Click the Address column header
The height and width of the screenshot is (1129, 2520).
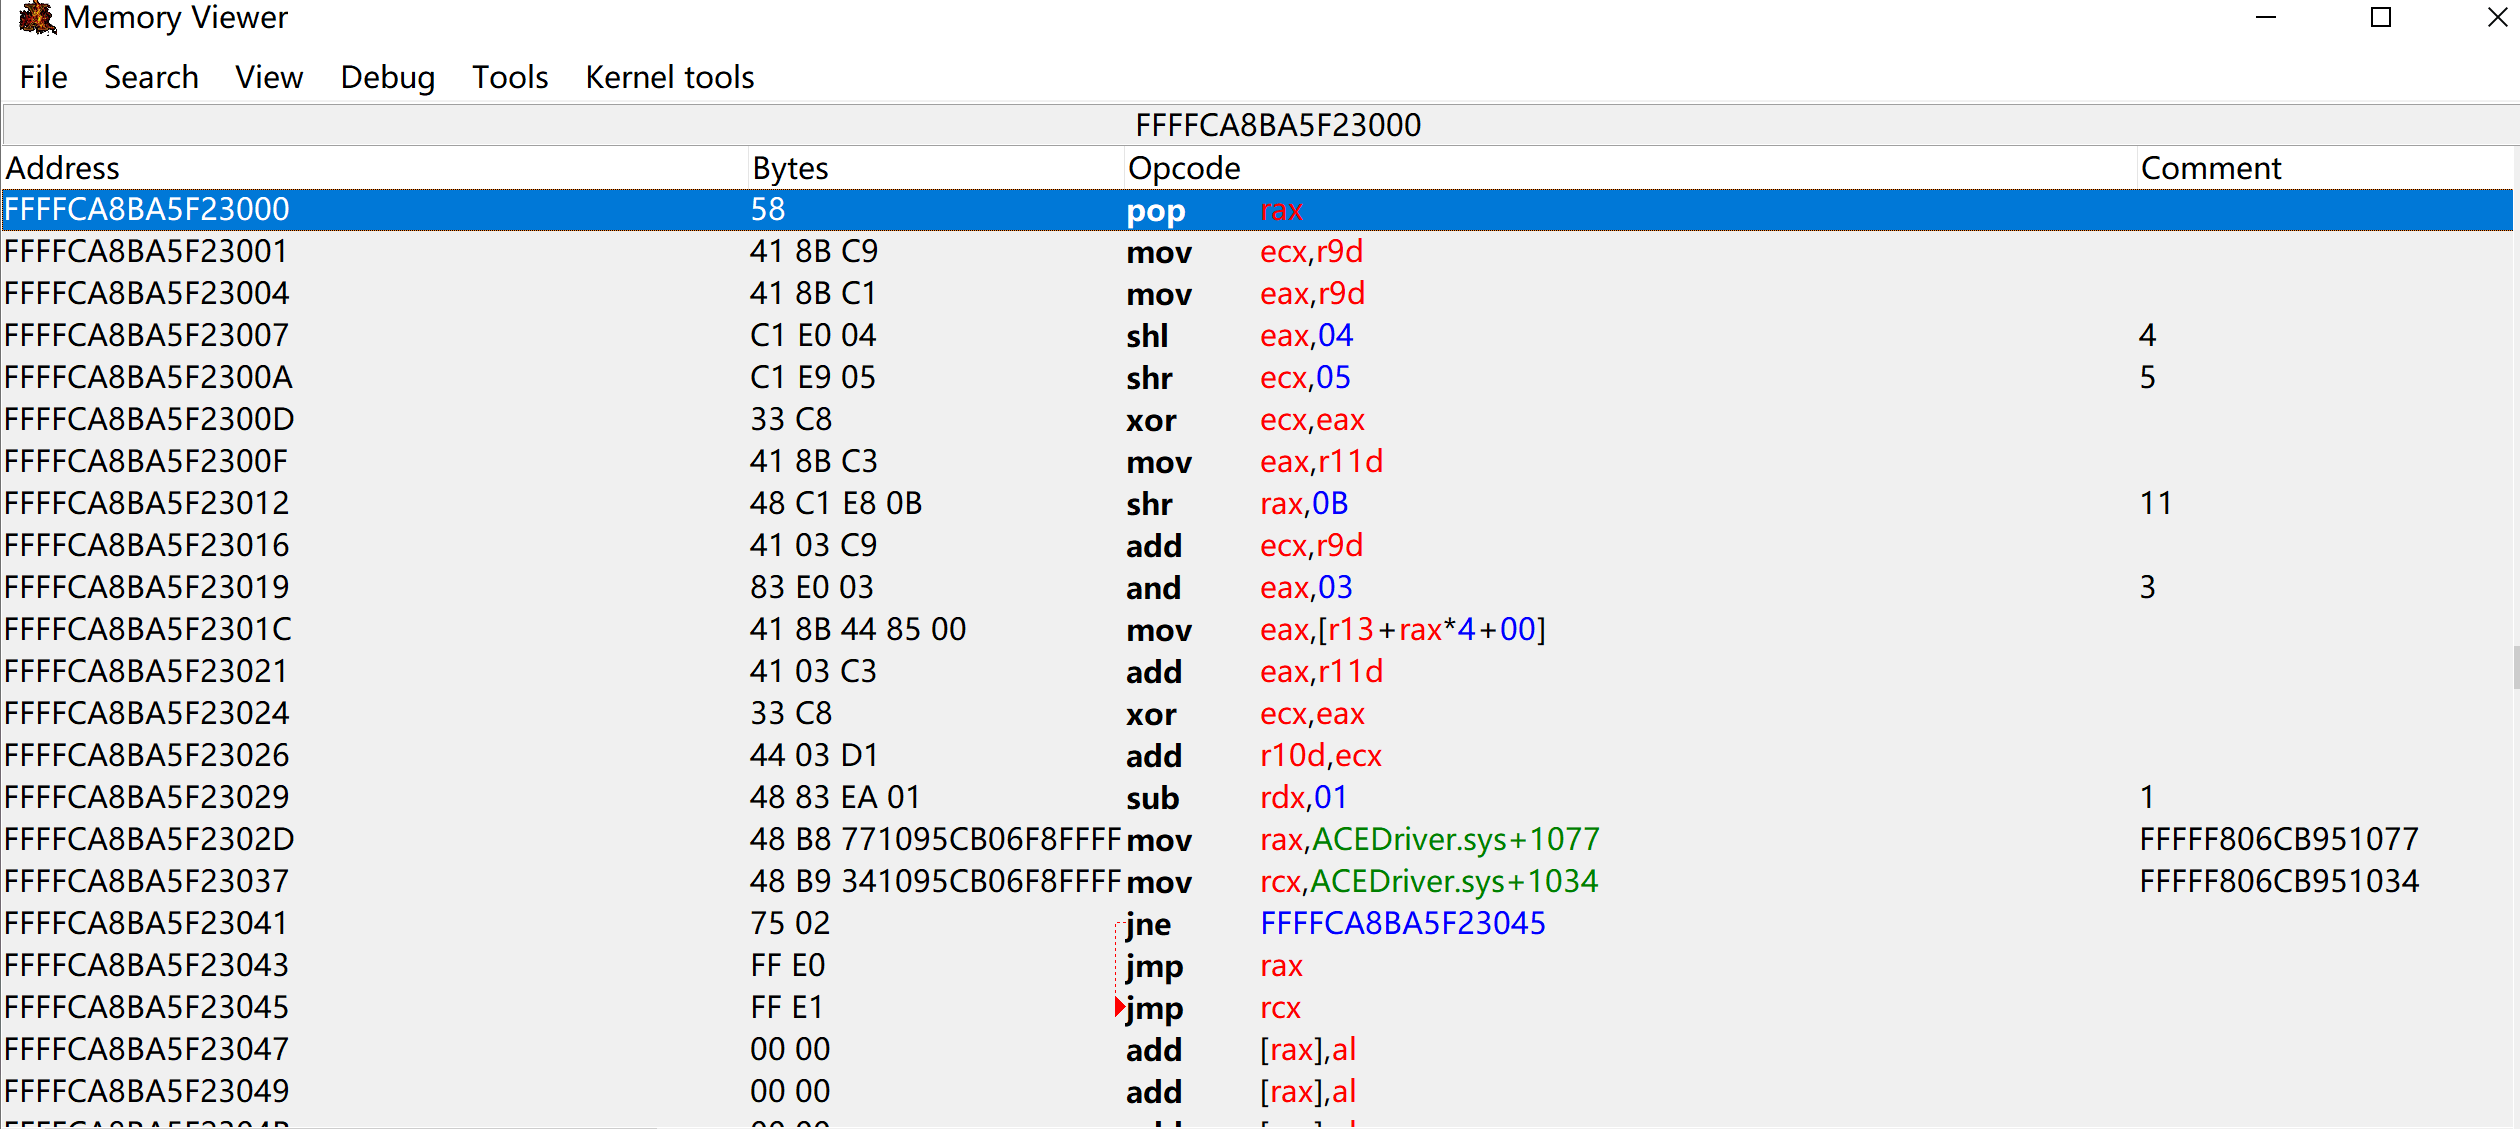pos(62,167)
